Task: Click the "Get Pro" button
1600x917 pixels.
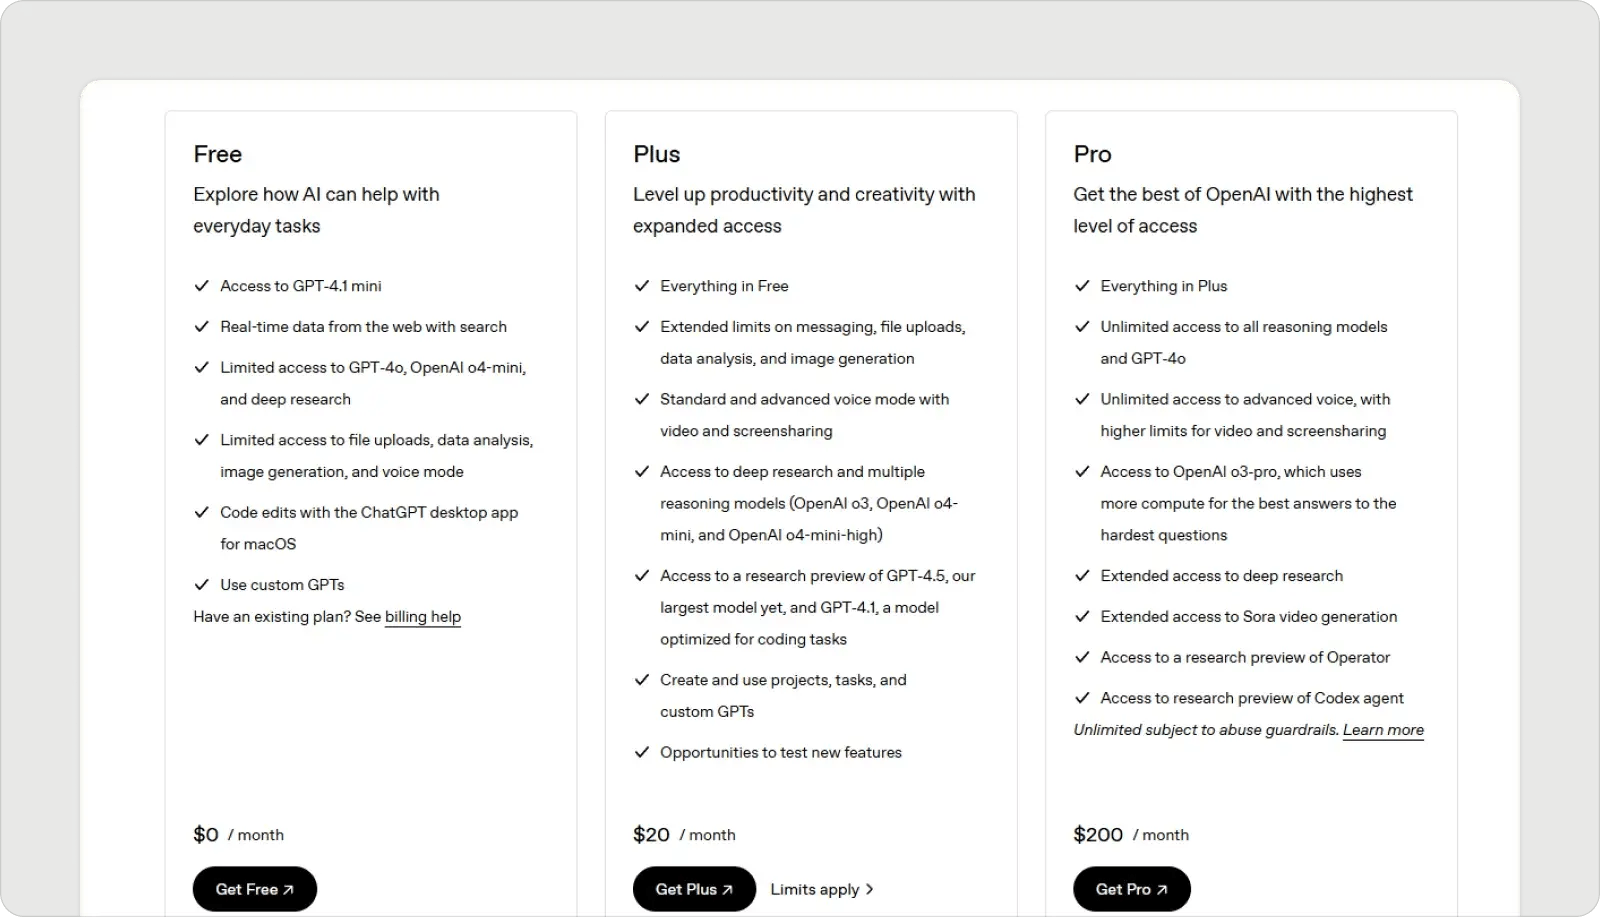Action: tap(1131, 888)
